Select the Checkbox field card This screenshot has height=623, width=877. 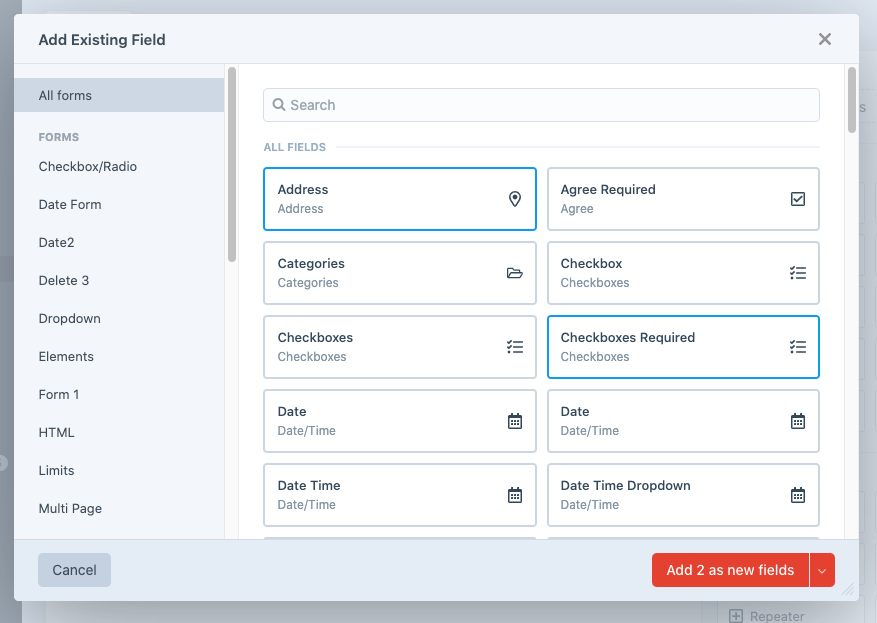pos(683,273)
